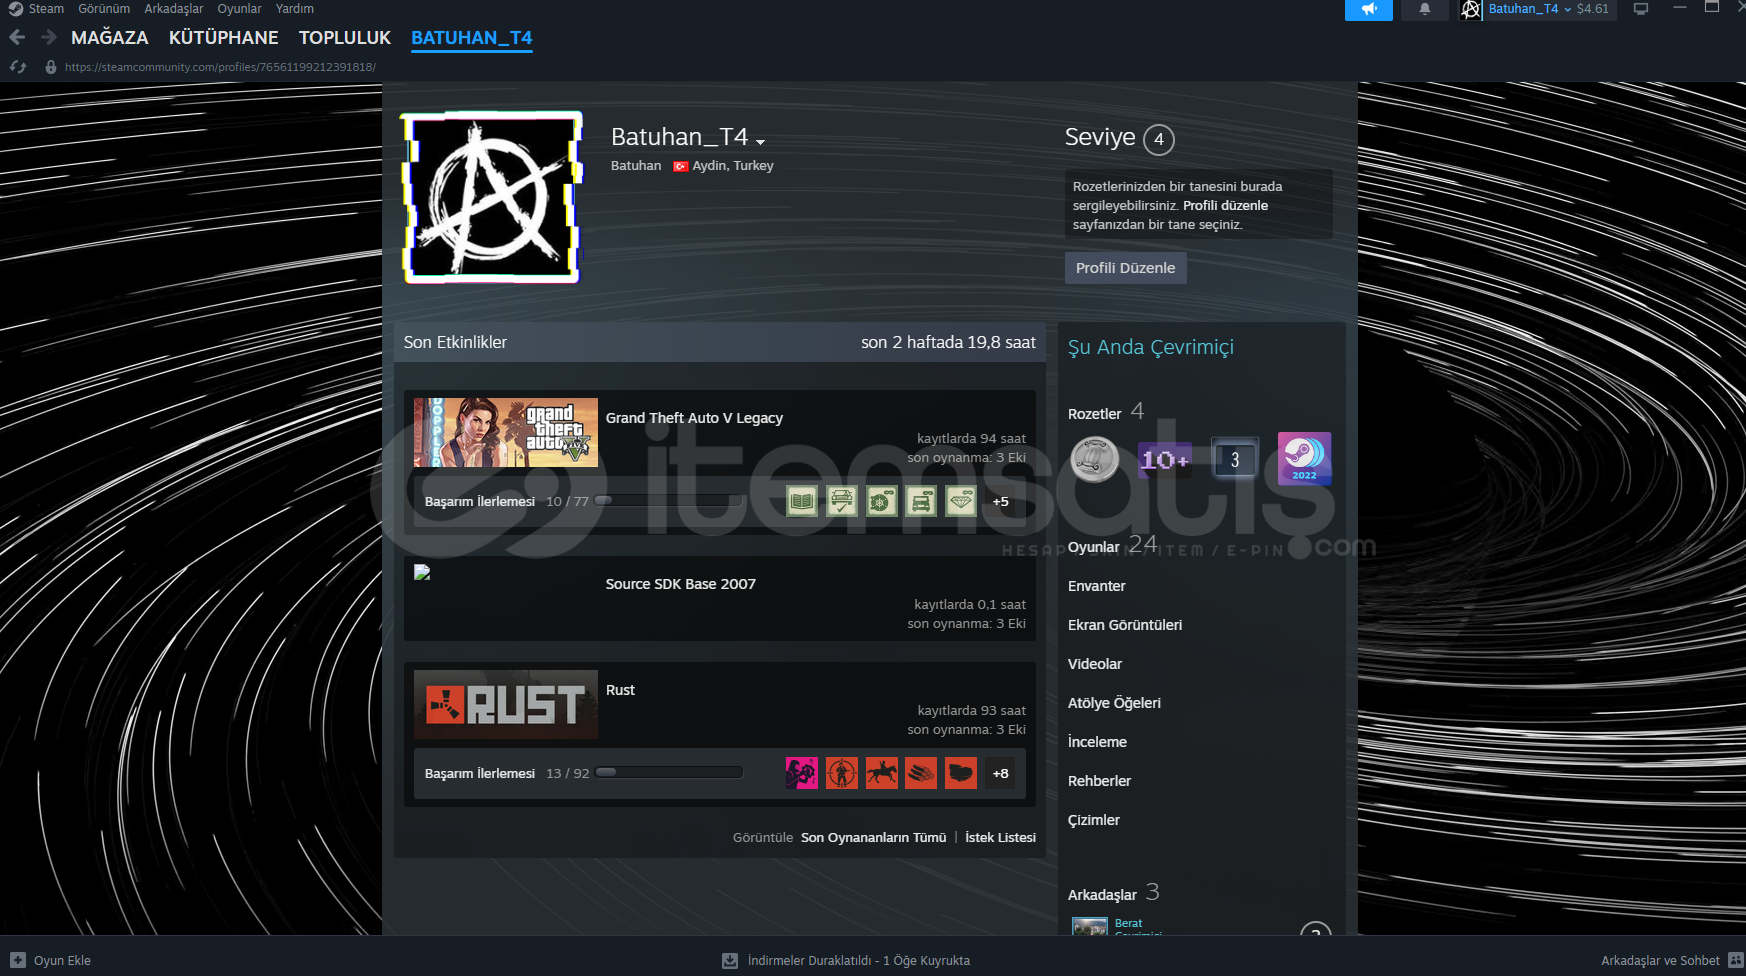Open the Rozetler badges link

tap(1095, 414)
